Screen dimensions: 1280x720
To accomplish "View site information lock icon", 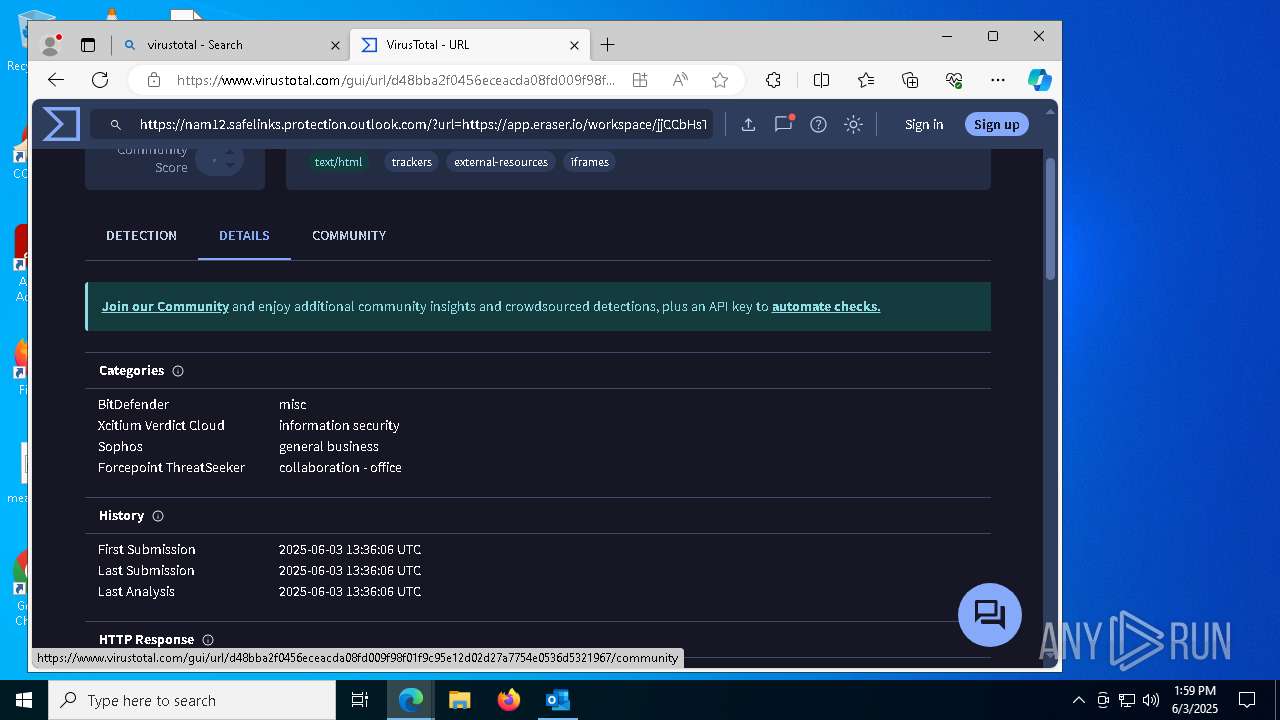I will (153, 80).
